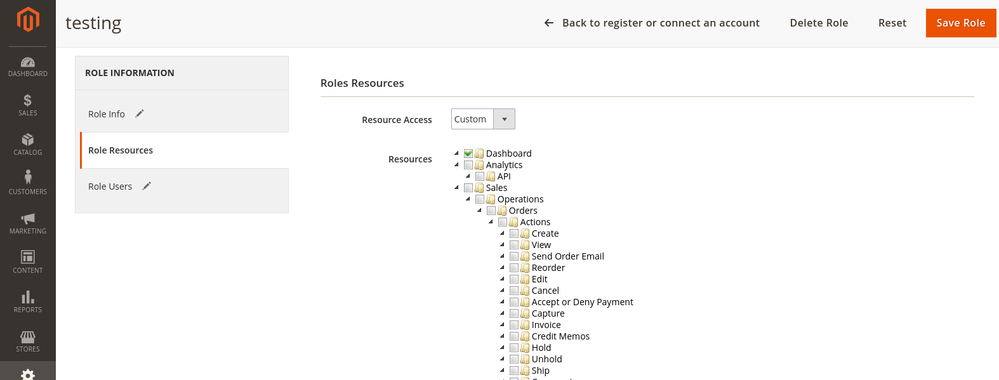Check the Cancel resource checkbox
This screenshot has height=380, width=999.
[514, 291]
